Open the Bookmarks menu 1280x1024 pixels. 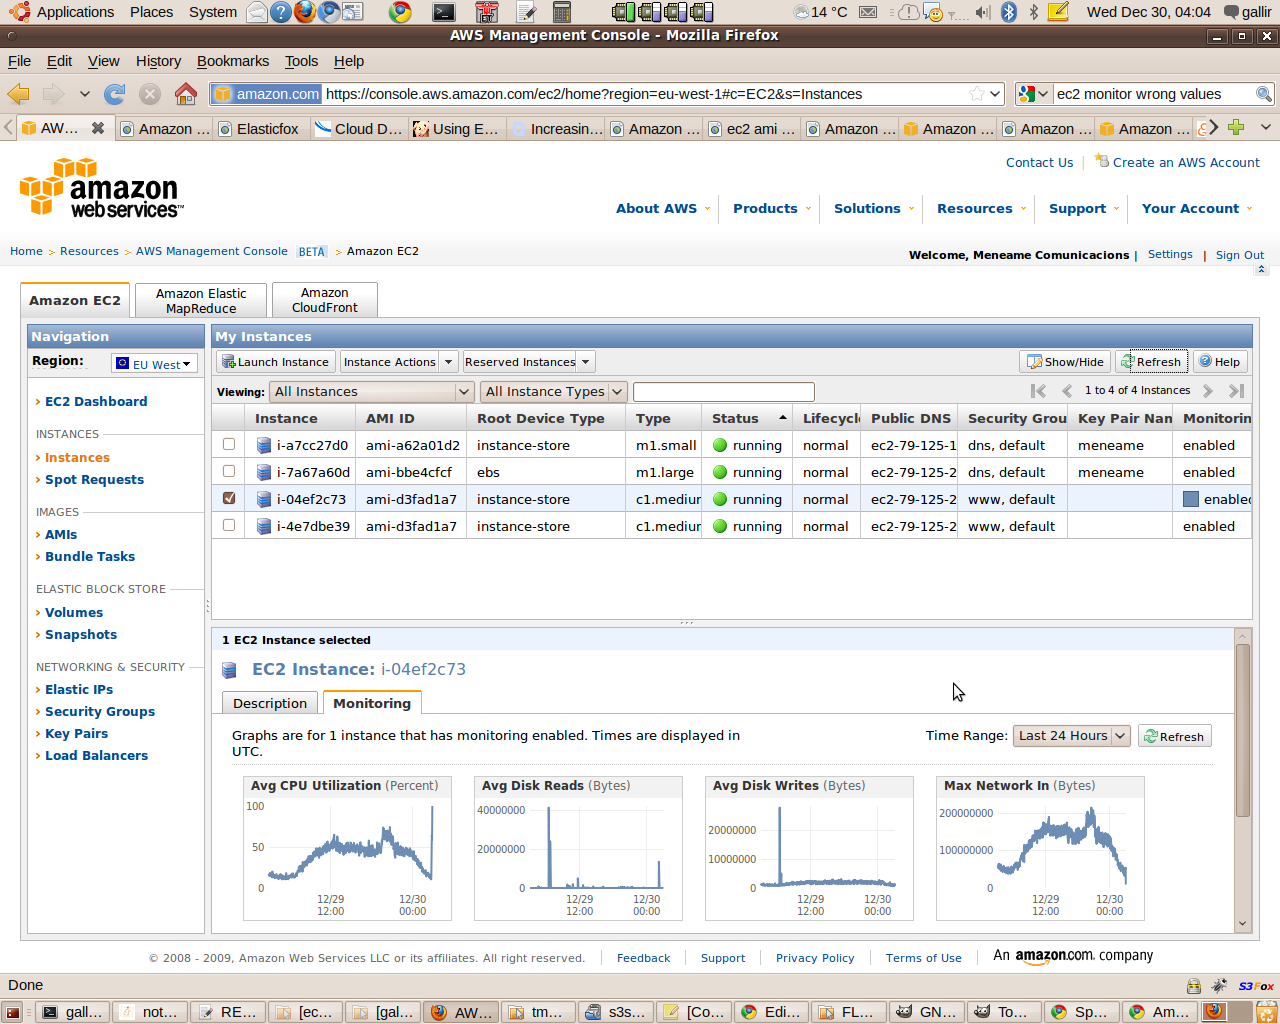233,61
